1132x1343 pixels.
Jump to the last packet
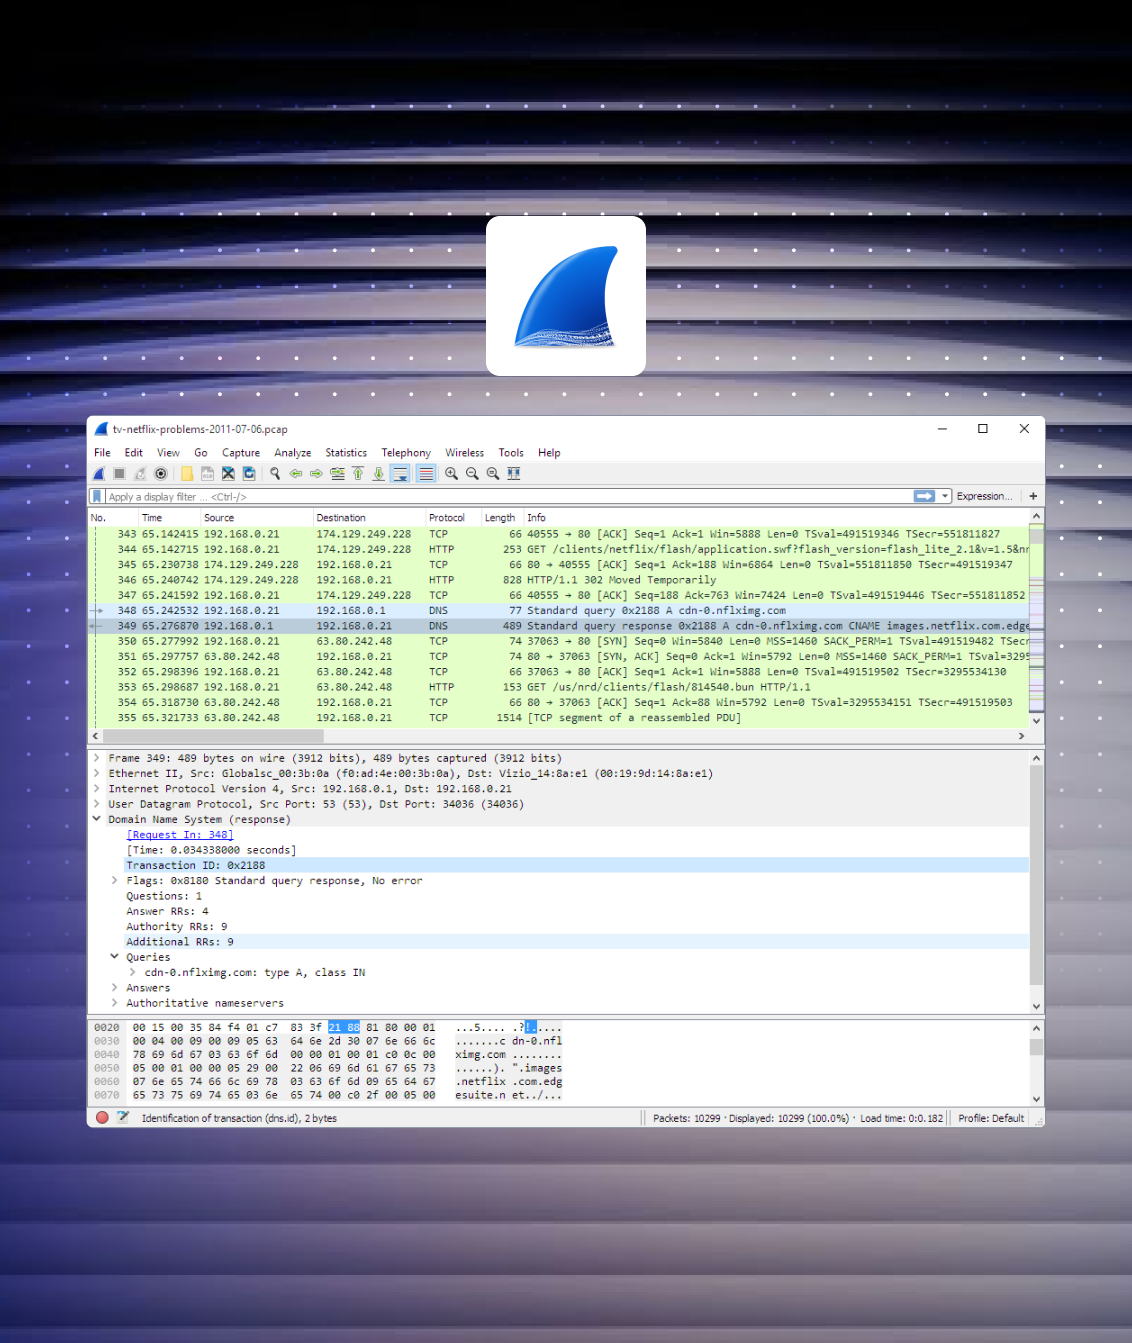(378, 474)
